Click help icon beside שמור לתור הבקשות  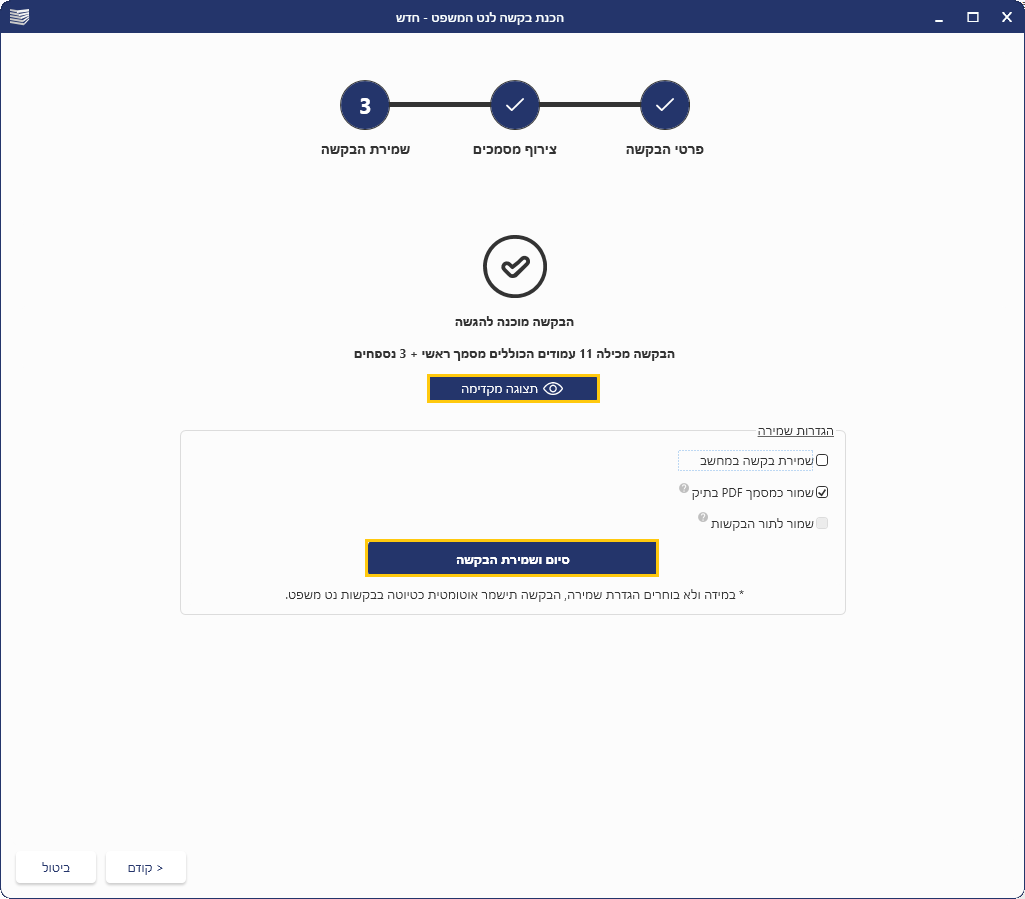tap(703, 518)
